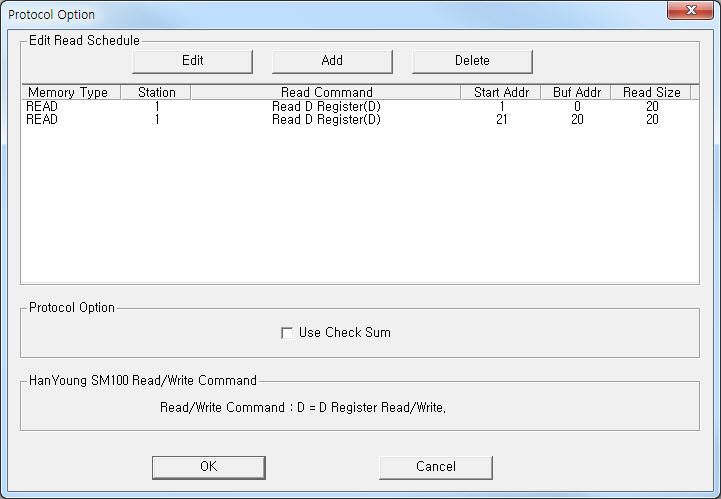Click the Start Addr column header
The image size is (721, 499).
coord(500,92)
